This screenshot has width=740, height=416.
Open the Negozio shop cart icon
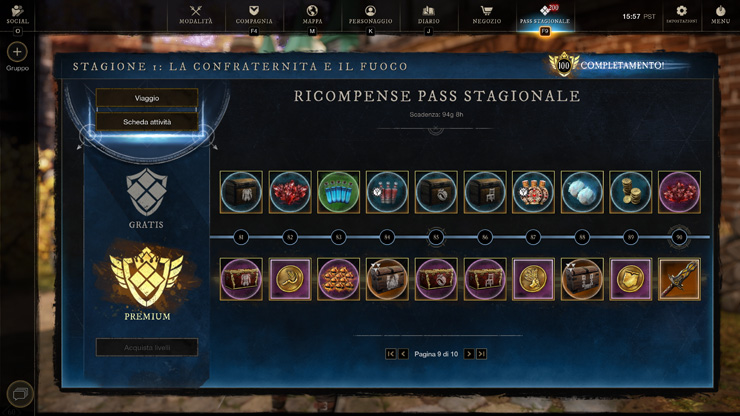coord(487,10)
